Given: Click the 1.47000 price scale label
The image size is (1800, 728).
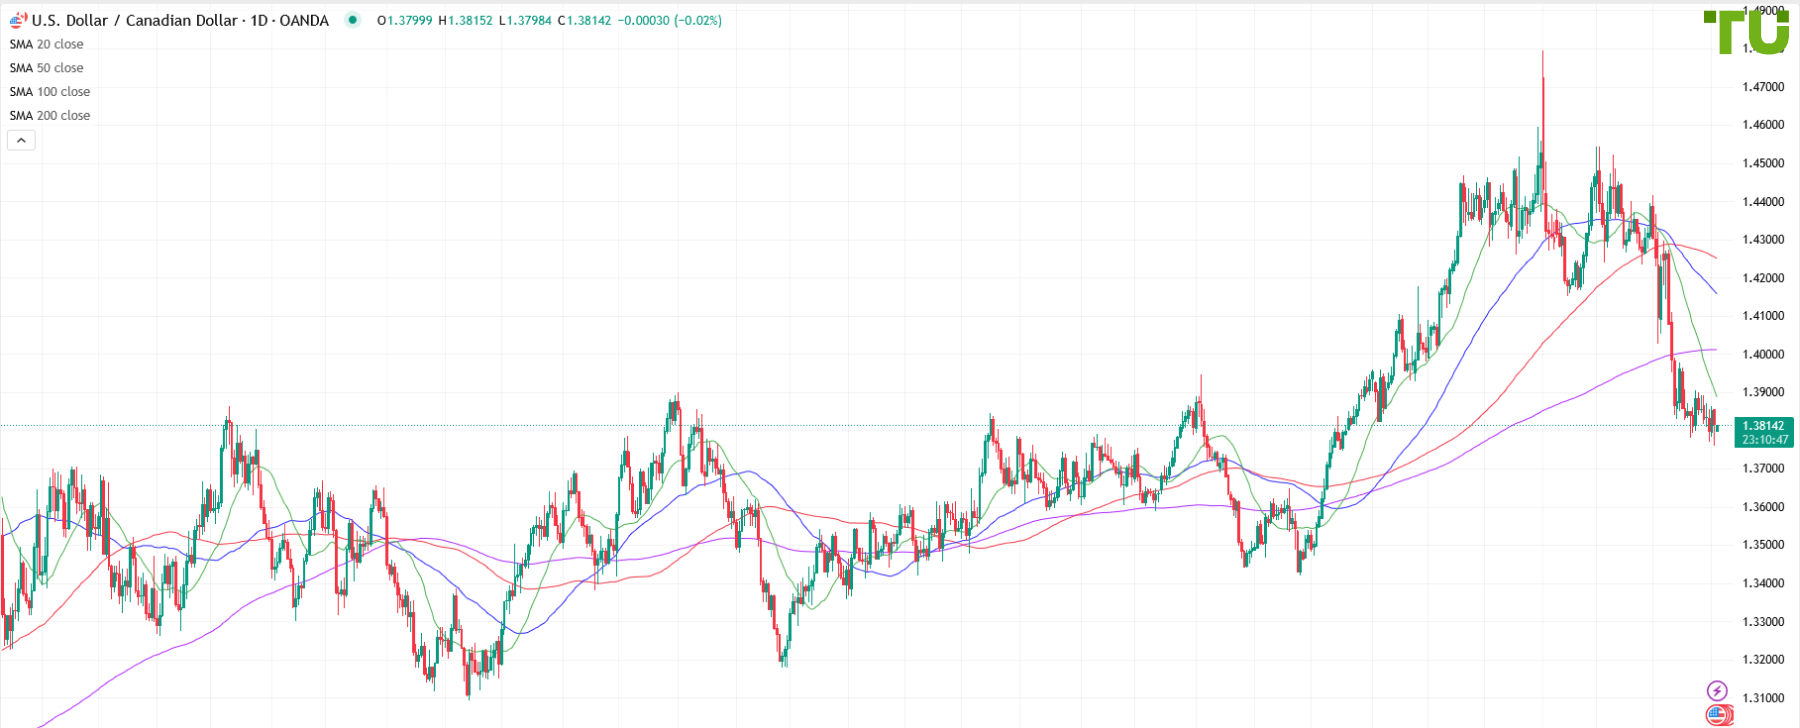Looking at the screenshot, I should pyautogui.click(x=1763, y=87).
